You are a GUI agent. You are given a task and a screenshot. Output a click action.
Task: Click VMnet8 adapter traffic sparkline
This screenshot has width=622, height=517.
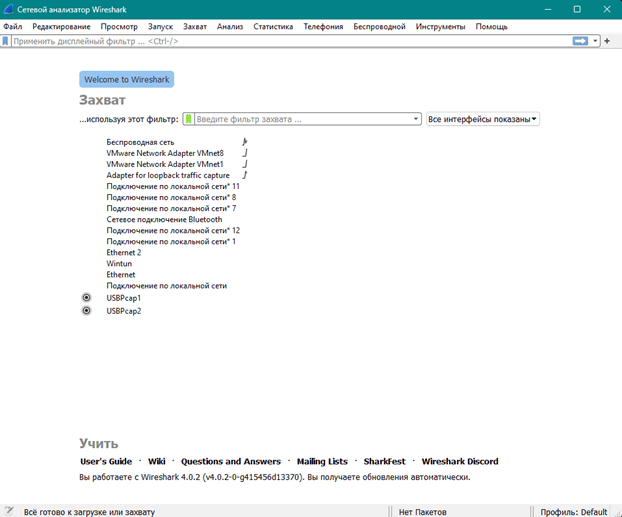[245, 153]
